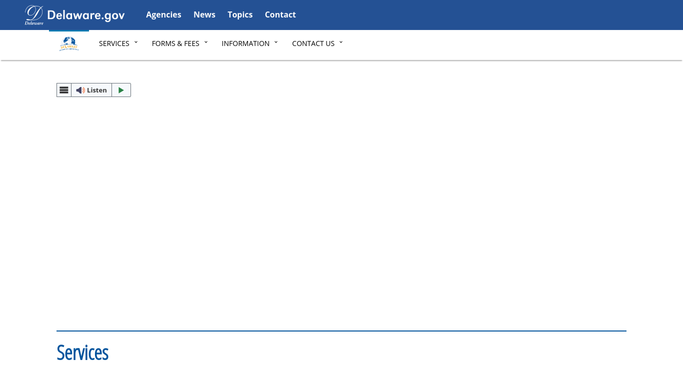Click the Delaware.gov site title
This screenshot has height=384, width=683.
pyautogui.click(x=86, y=15)
